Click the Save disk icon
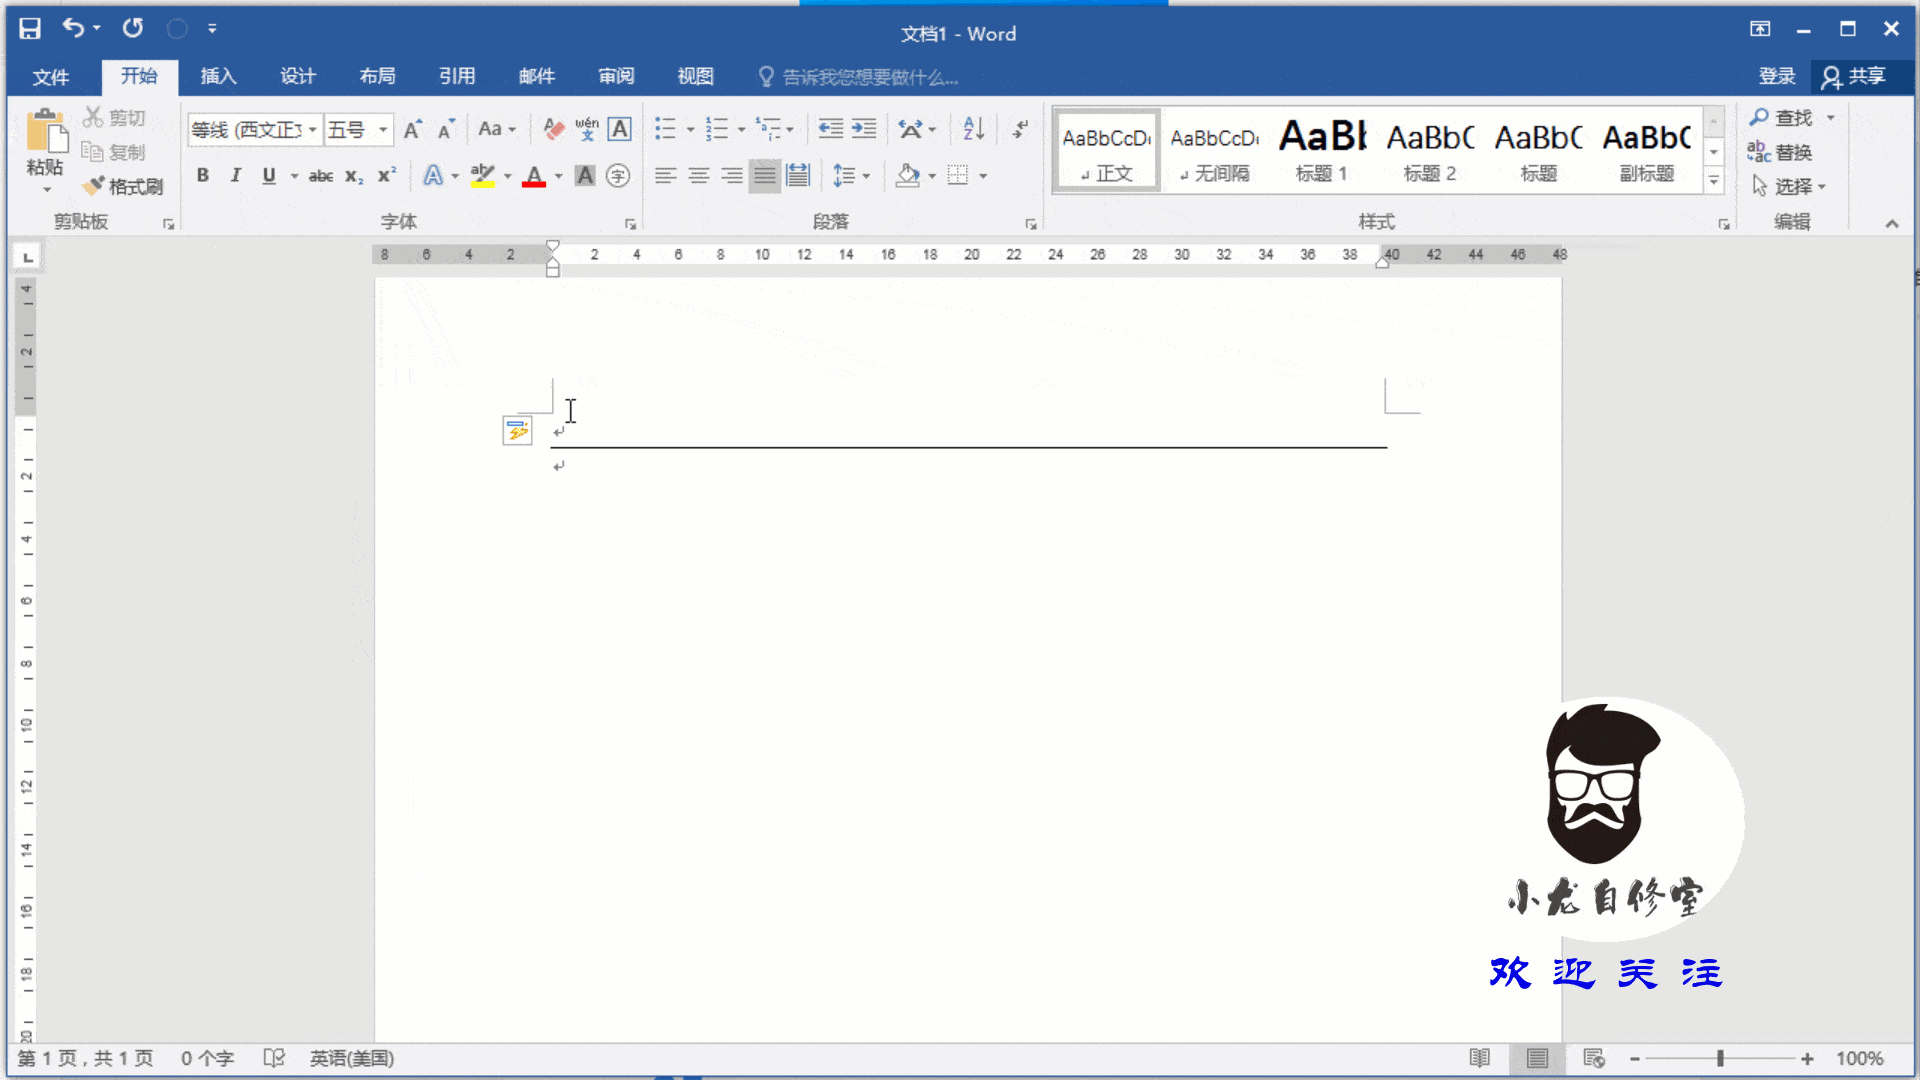Screen dimensions: 1920x1080 pyautogui.click(x=30, y=29)
